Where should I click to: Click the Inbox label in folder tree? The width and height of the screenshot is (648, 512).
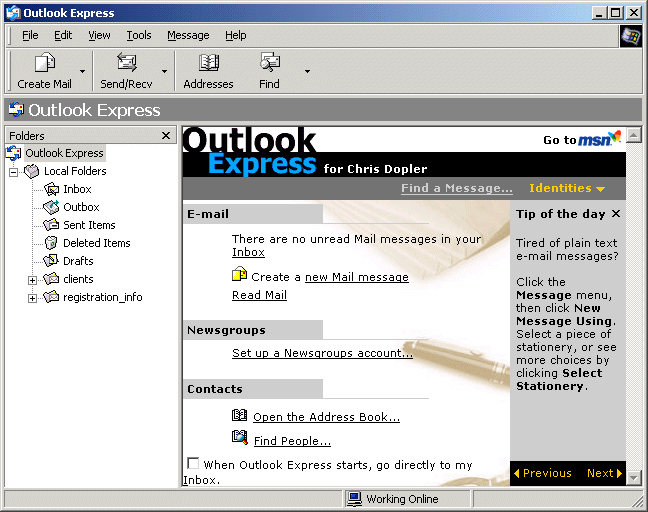[x=77, y=189]
